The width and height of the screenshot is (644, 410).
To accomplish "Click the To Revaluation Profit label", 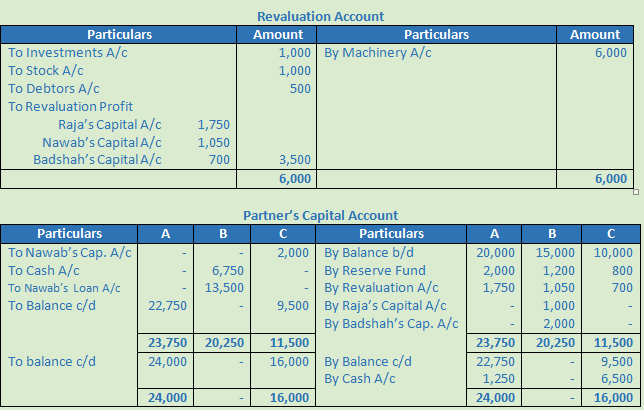I will (71, 107).
